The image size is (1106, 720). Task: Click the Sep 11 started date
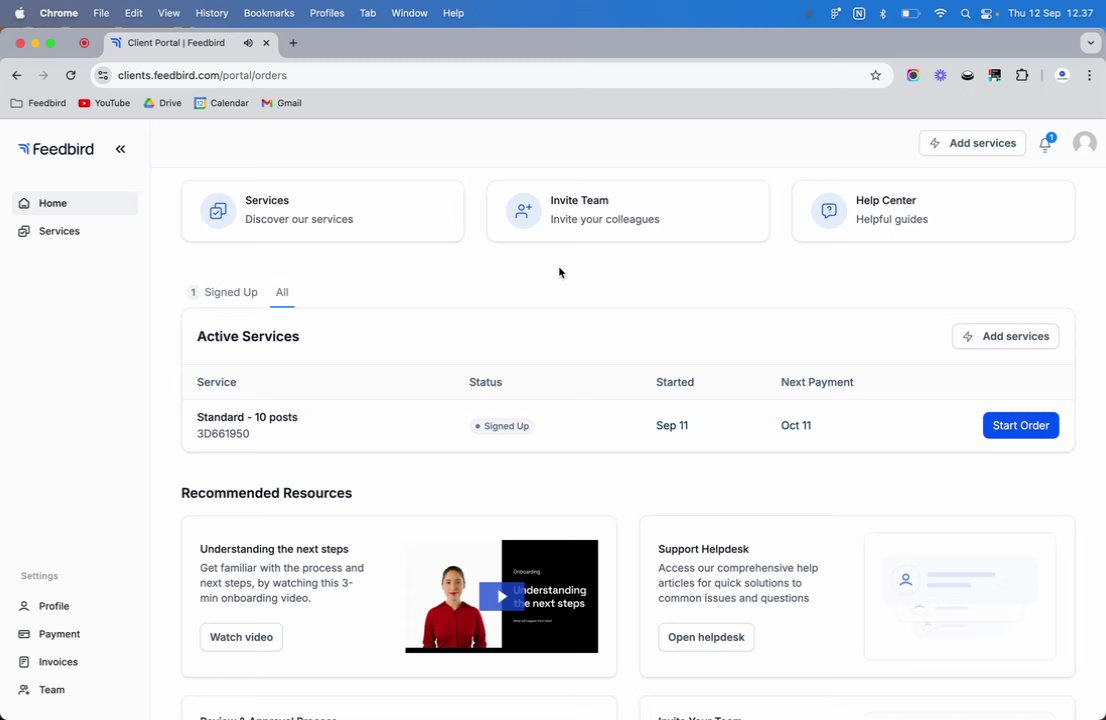(x=672, y=425)
